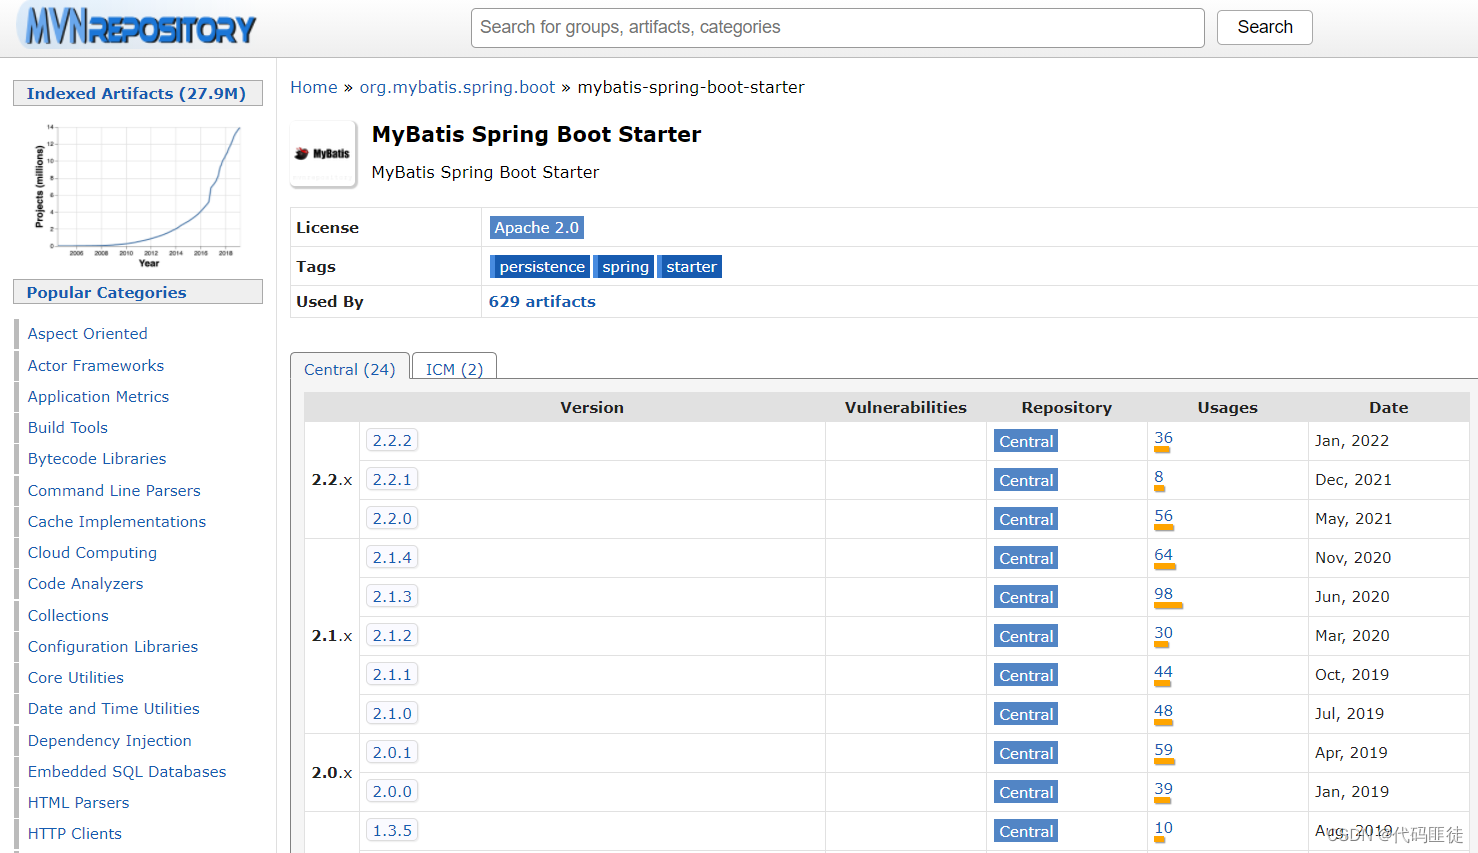Open the Configuration Libraries category

tap(113, 647)
